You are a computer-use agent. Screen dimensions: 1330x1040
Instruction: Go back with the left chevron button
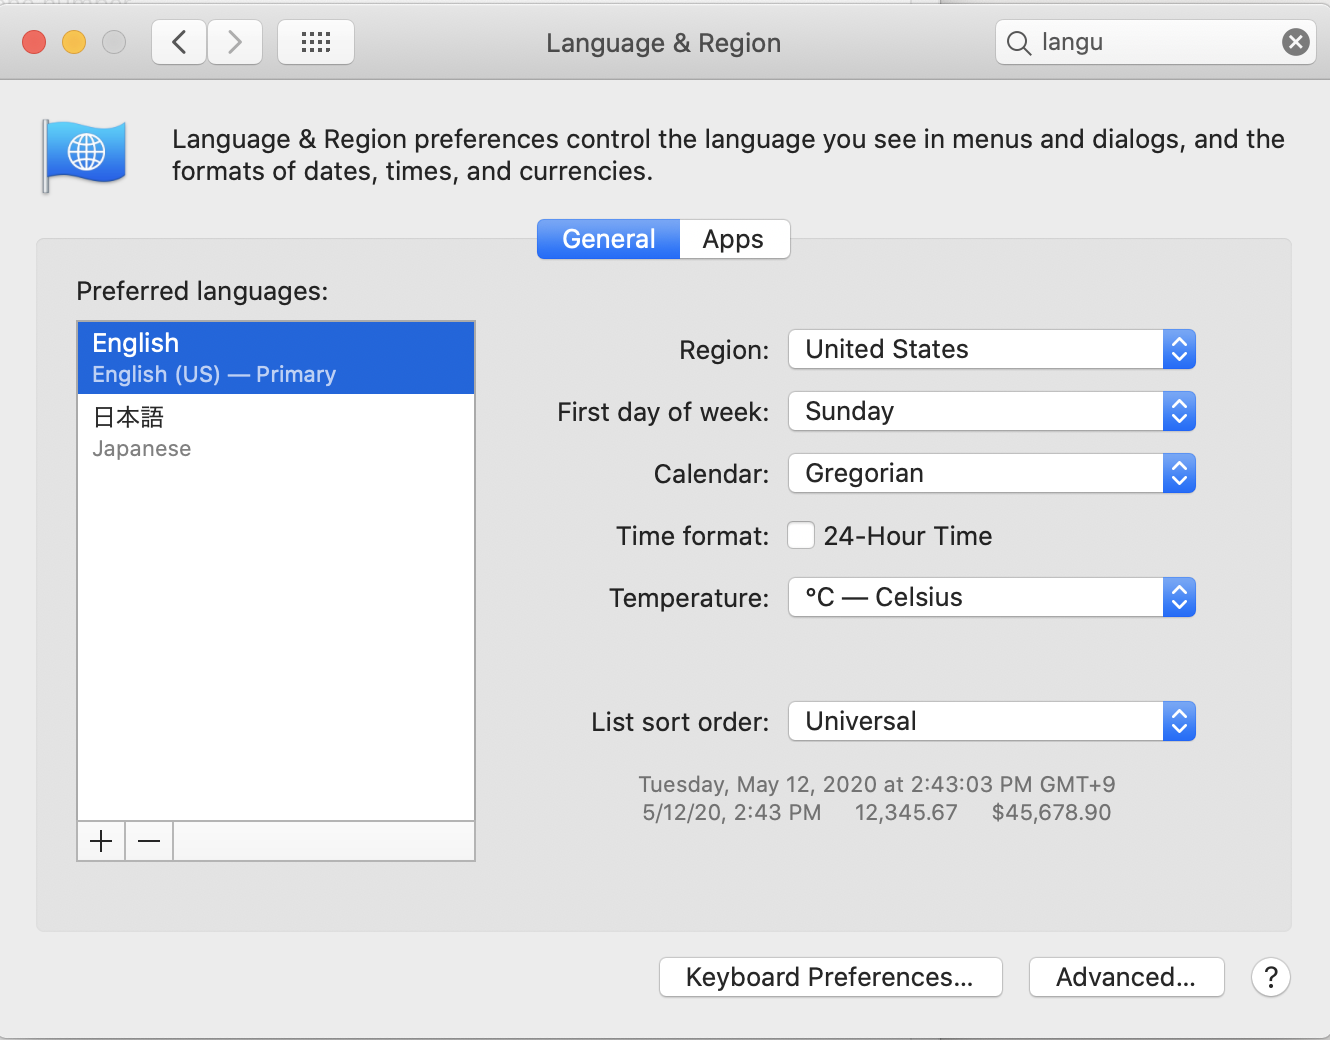click(x=179, y=42)
